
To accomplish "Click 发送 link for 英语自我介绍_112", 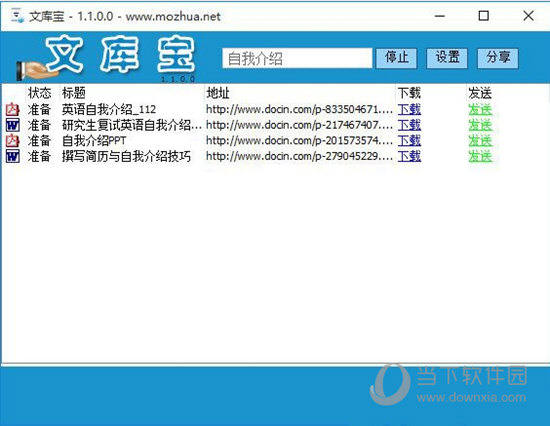I will click(x=480, y=109).
